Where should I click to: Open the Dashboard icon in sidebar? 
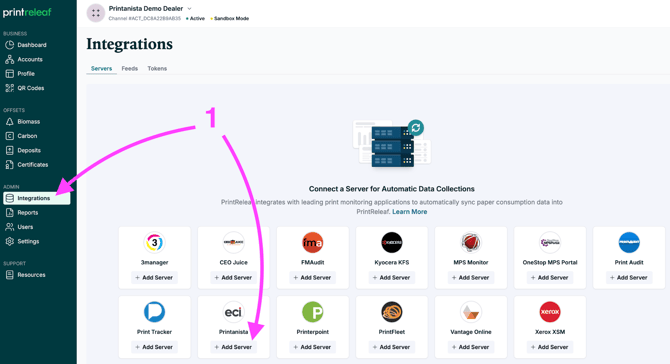click(x=9, y=45)
